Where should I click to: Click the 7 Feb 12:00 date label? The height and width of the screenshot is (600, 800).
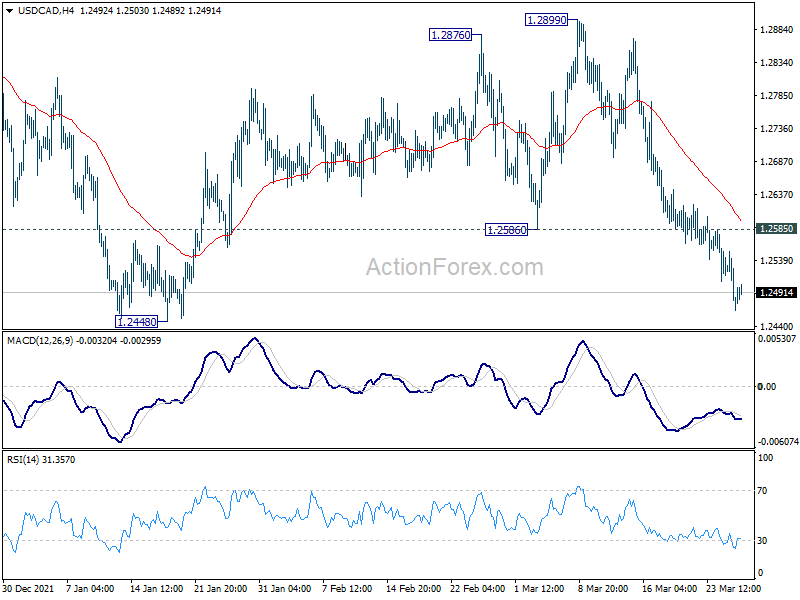pyautogui.click(x=348, y=589)
